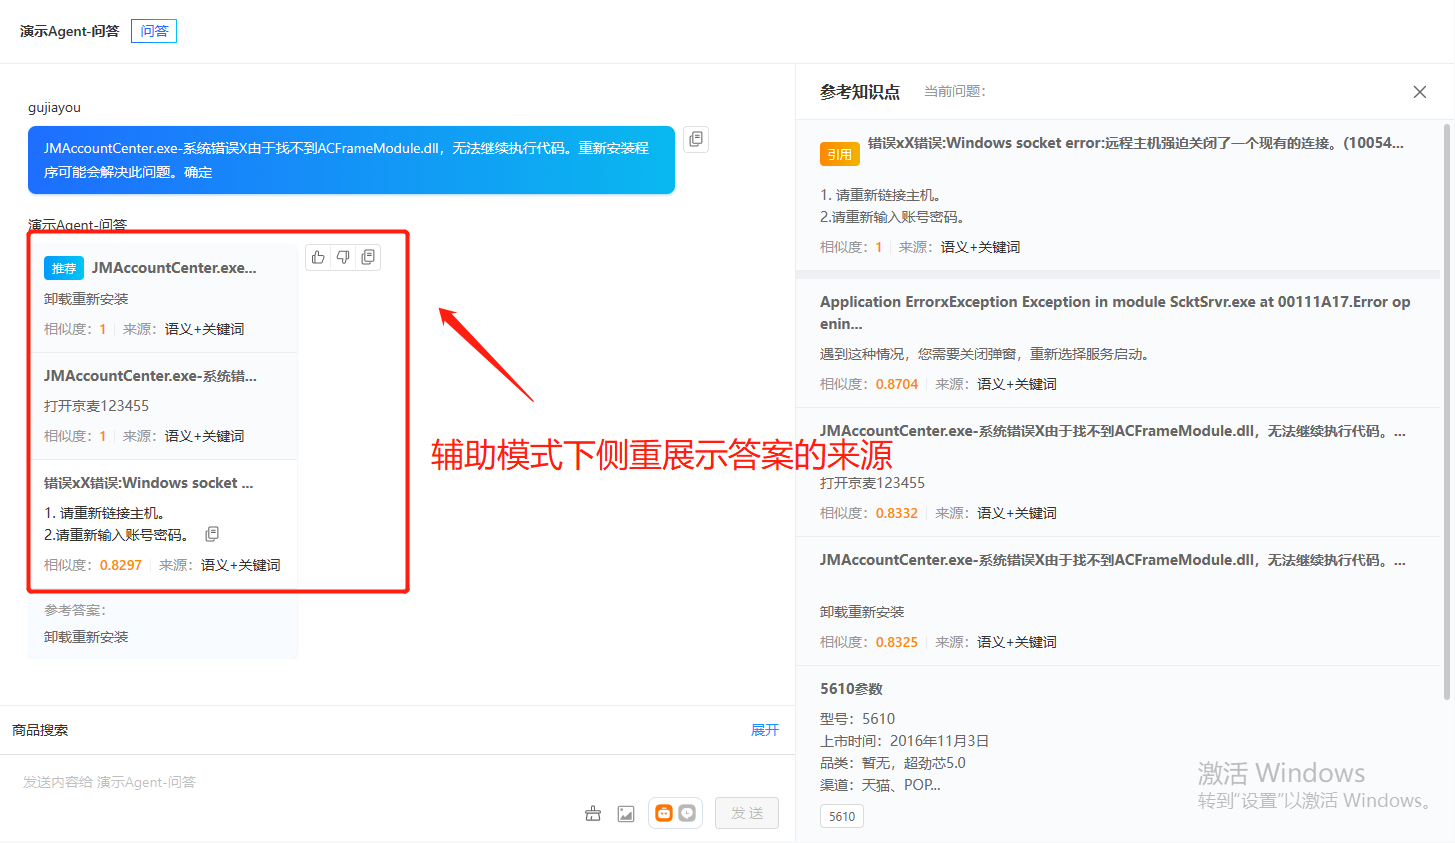Close the 参考知识点 panel
1455x843 pixels.
pyautogui.click(x=1419, y=92)
